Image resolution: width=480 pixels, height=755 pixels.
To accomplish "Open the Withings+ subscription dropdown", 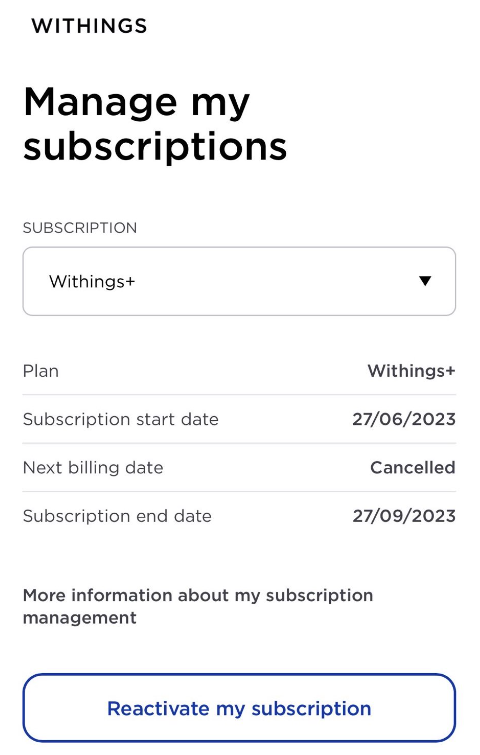I will tap(239, 281).
